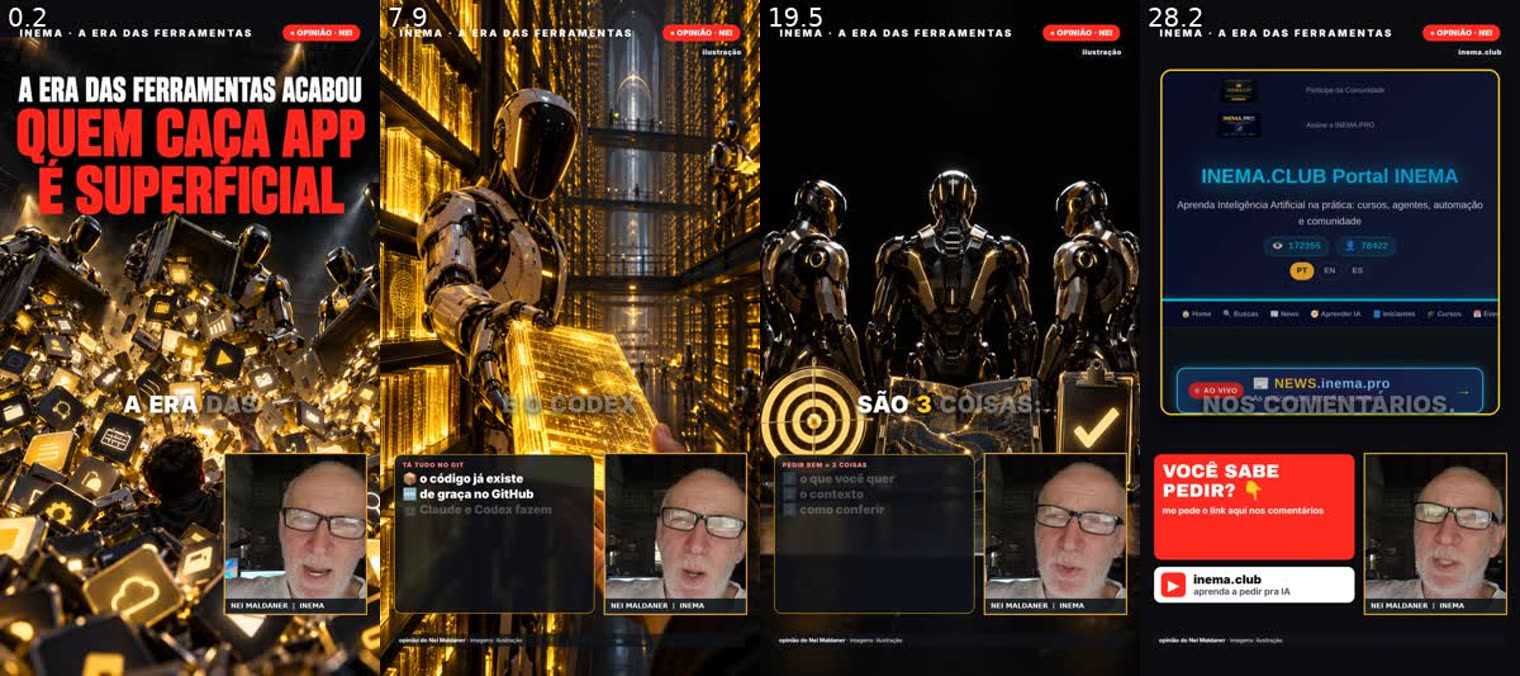The image size is (1520, 676).
Task: Follow the 'Assine a INEMA.PRO' link
Action: 1339,125
